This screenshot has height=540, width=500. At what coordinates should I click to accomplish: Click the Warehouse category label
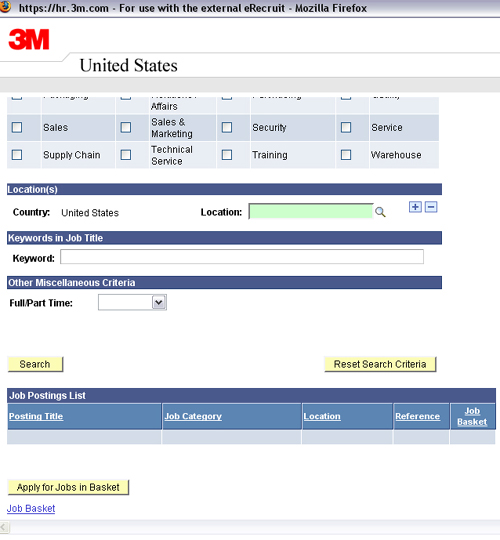click(x=396, y=155)
